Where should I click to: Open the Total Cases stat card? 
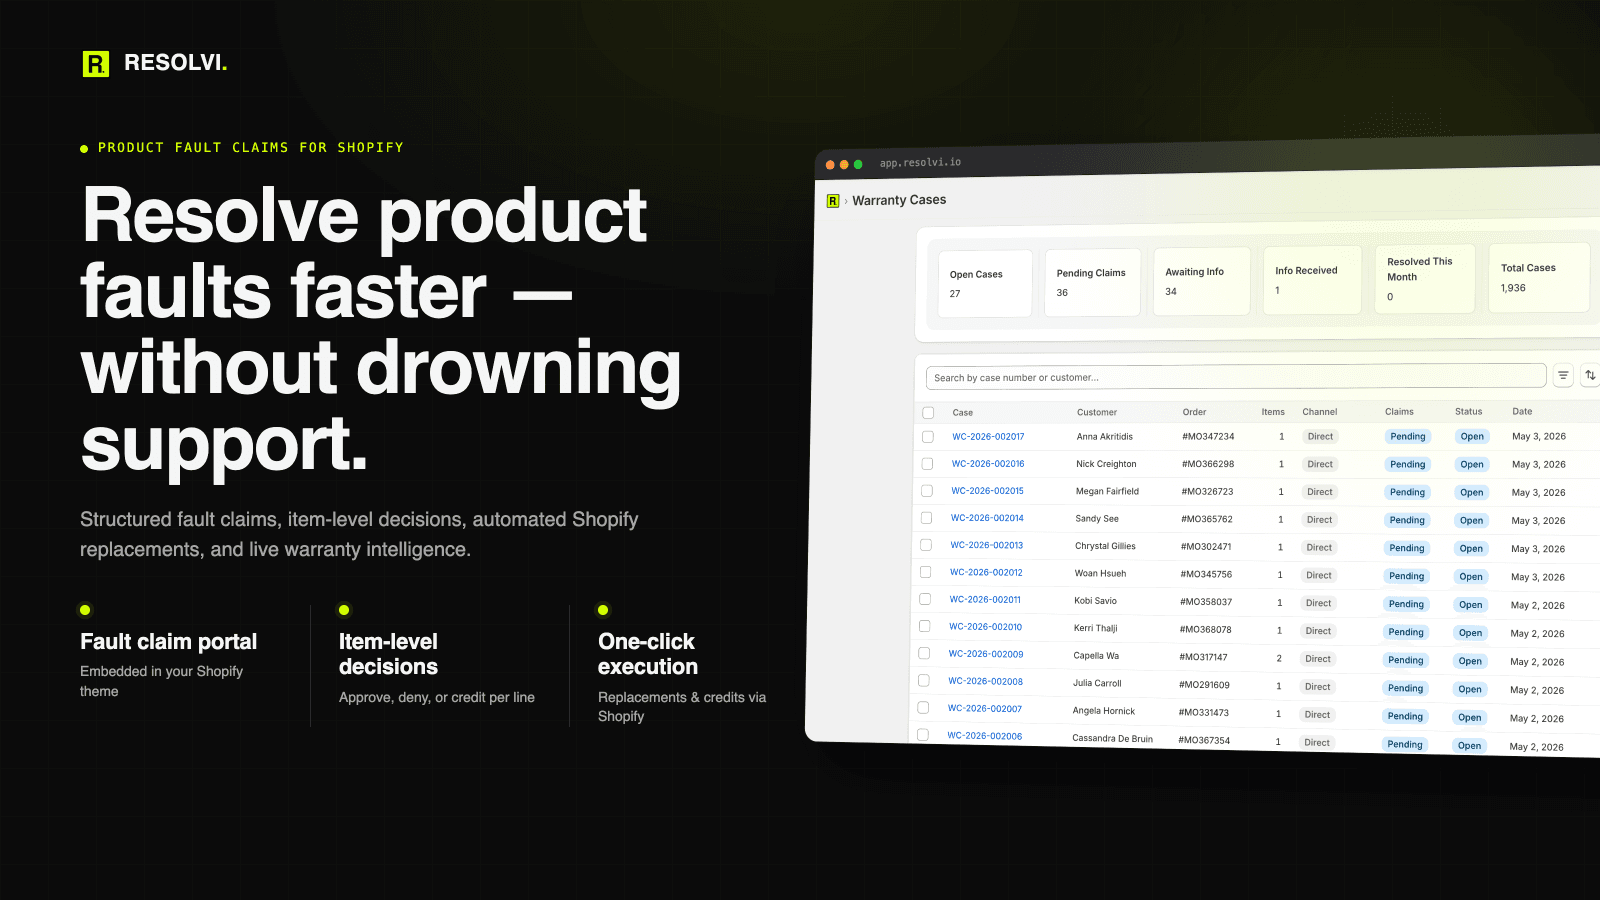click(1539, 278)
